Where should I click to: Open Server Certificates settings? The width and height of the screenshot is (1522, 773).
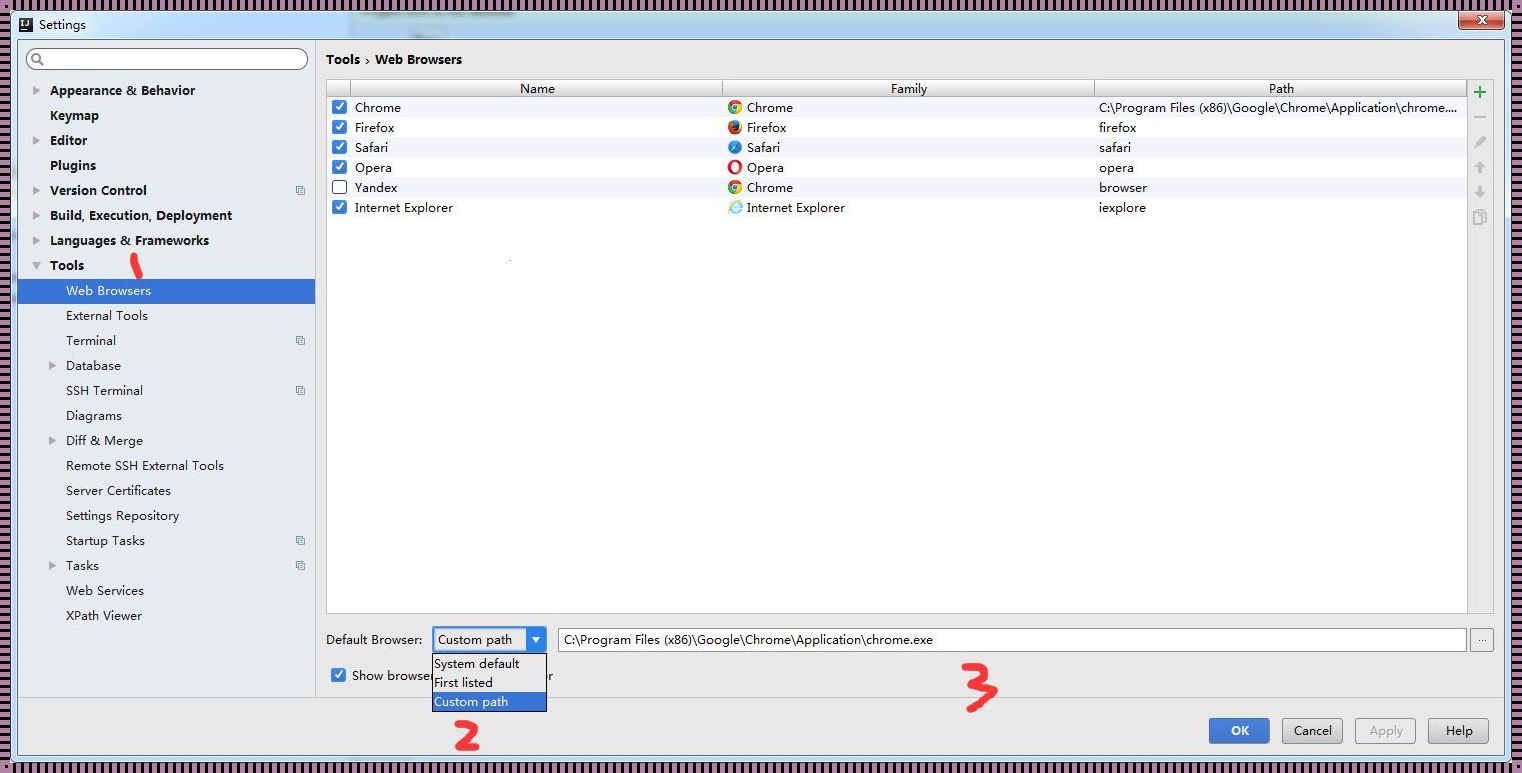tap(118, 490)
